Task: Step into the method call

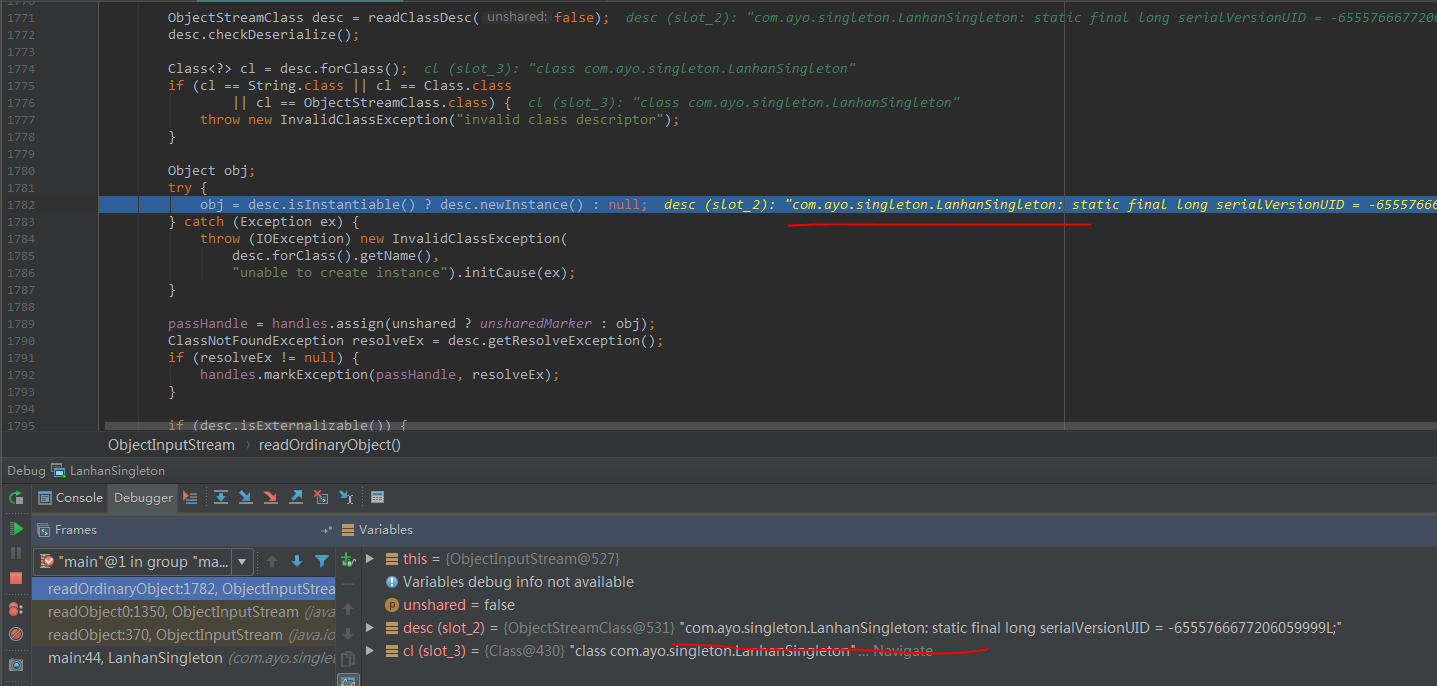Action: (x=245, y=497)
